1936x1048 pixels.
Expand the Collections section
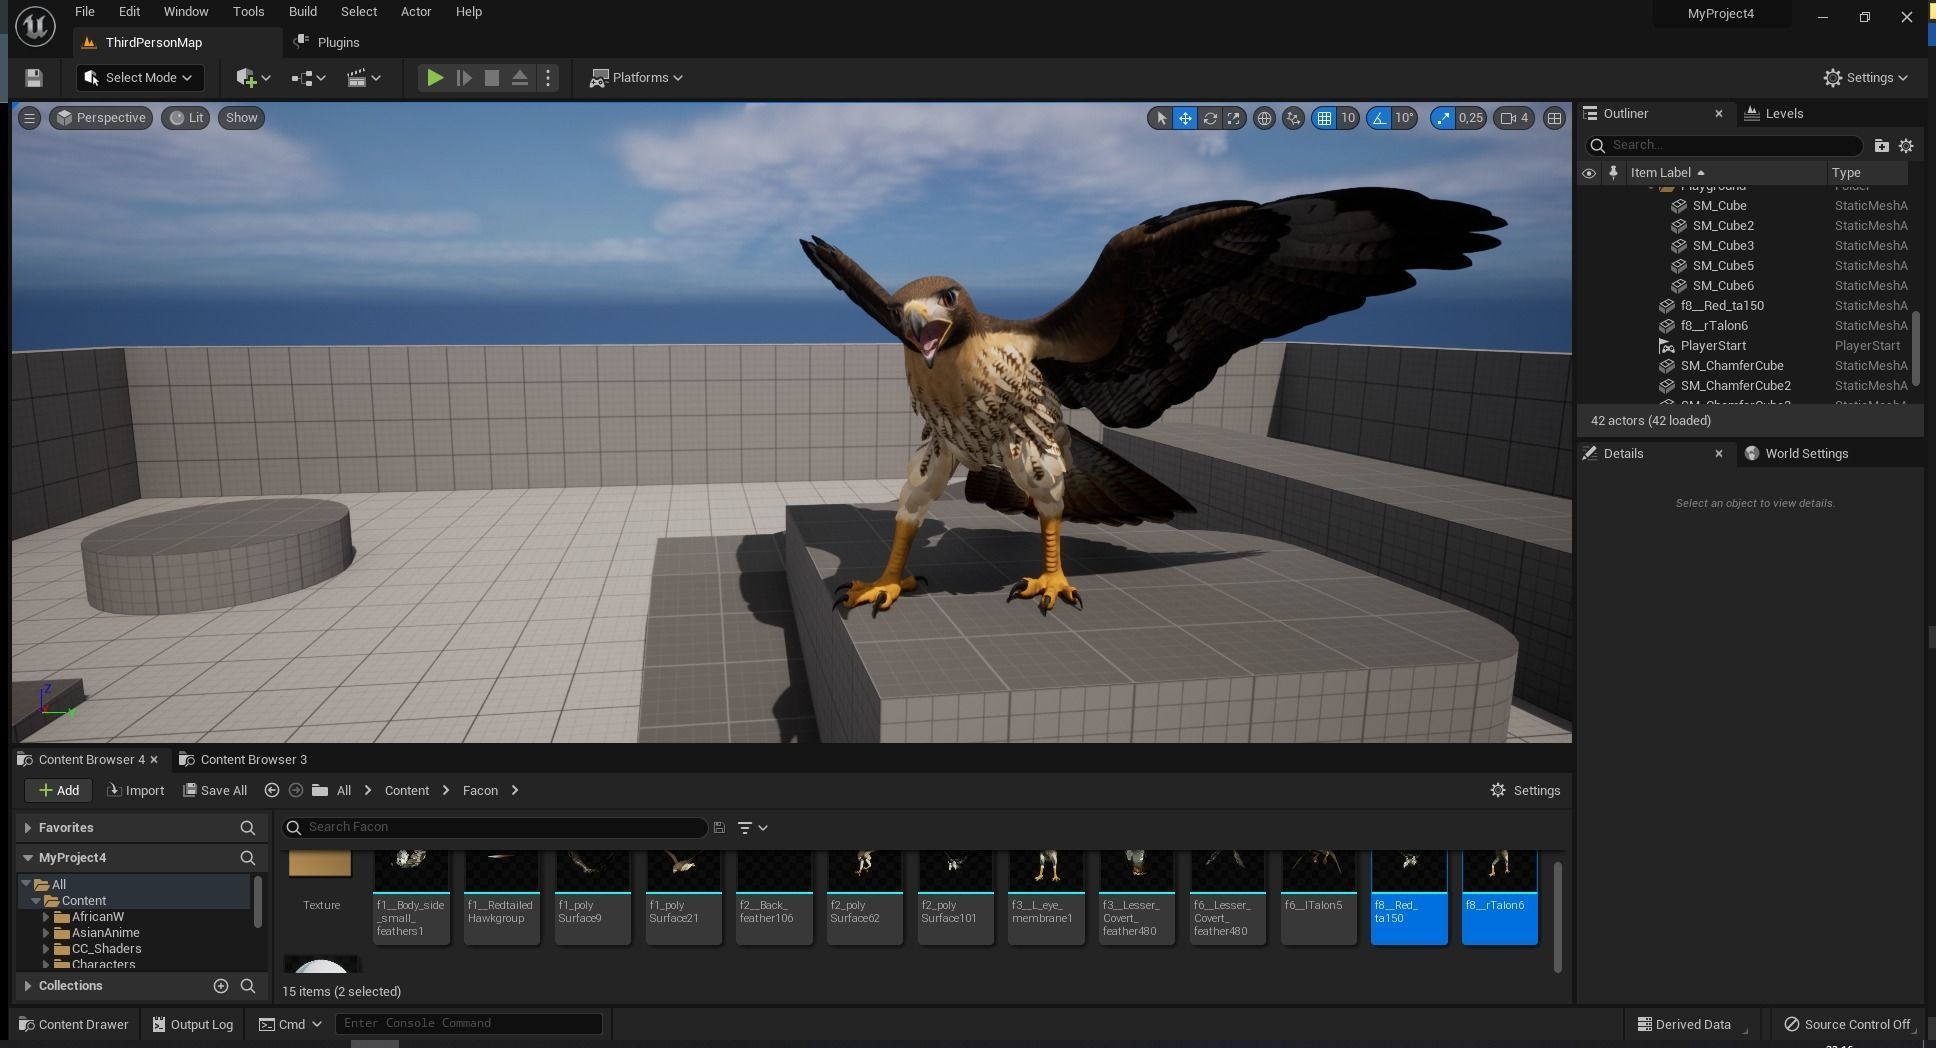coord(28,986)
